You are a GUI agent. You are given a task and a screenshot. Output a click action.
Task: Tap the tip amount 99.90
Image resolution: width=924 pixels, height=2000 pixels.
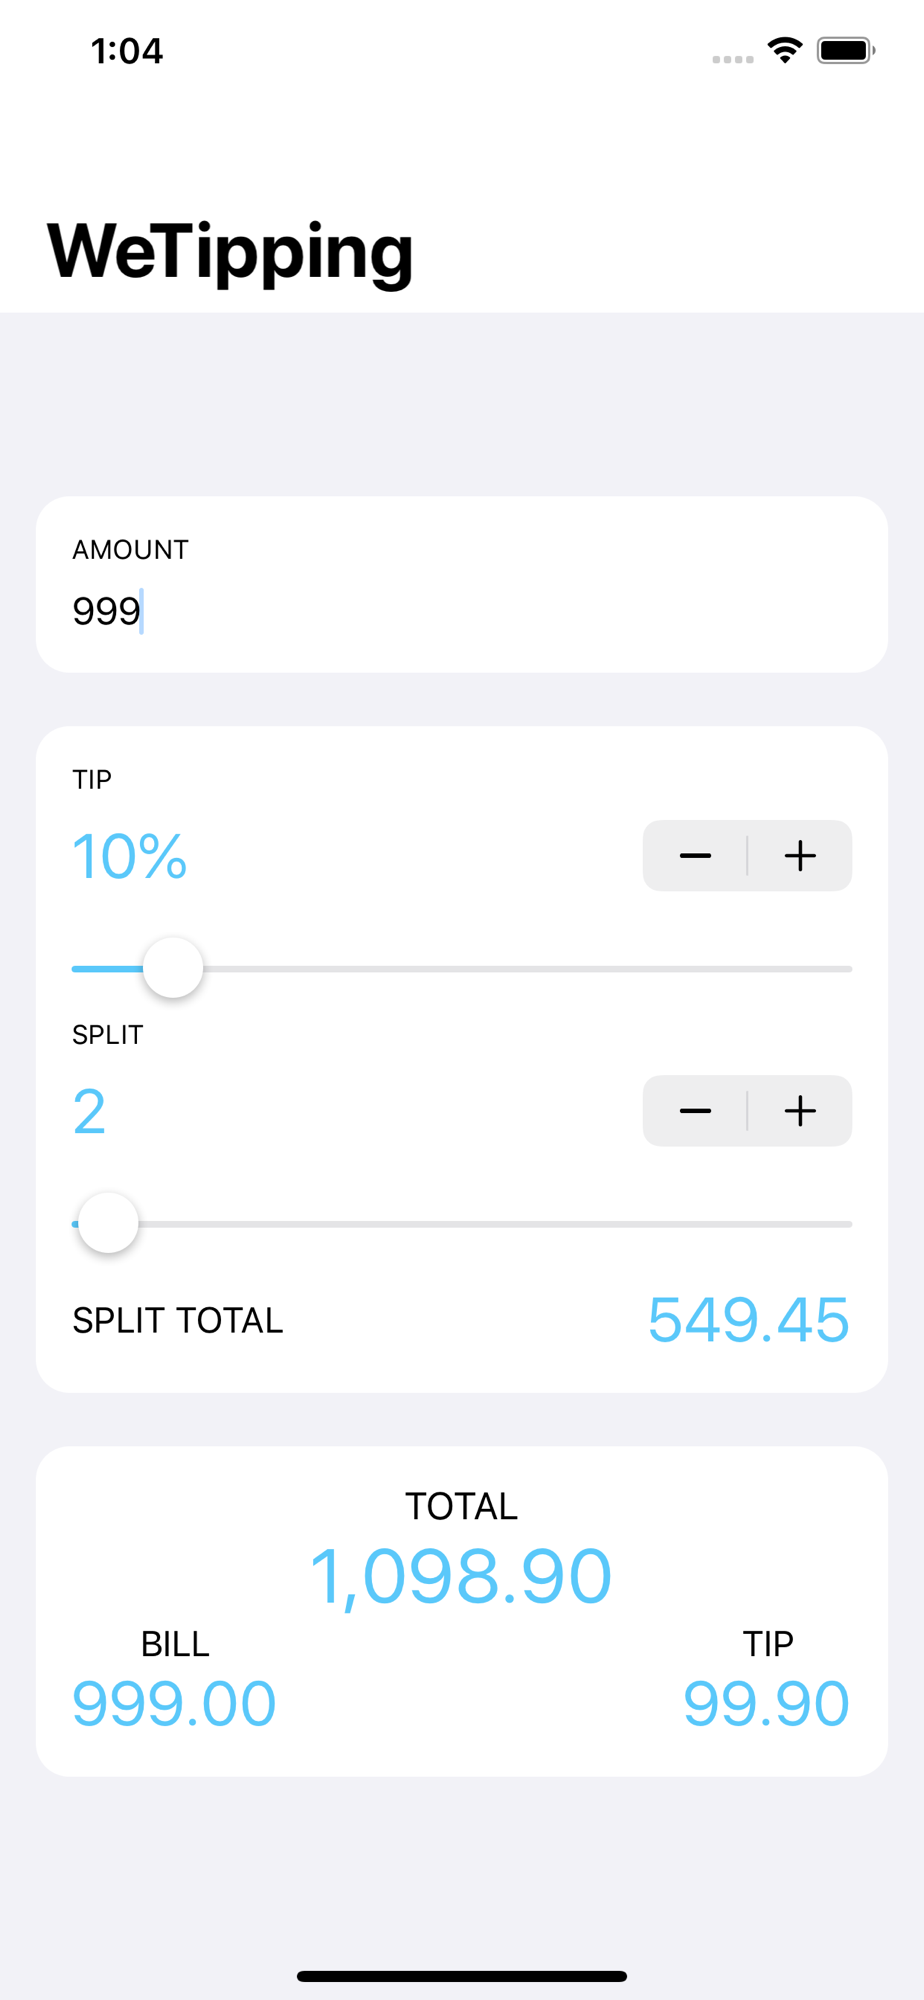tap(766, 1704)
